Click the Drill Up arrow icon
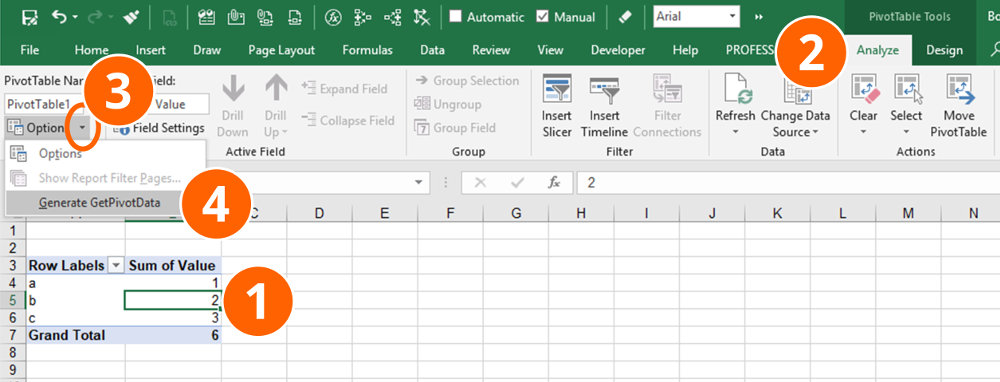Image resolution: width=1000 pixels, height=382 pixels. pyautogui.click(x=276, y=89)
